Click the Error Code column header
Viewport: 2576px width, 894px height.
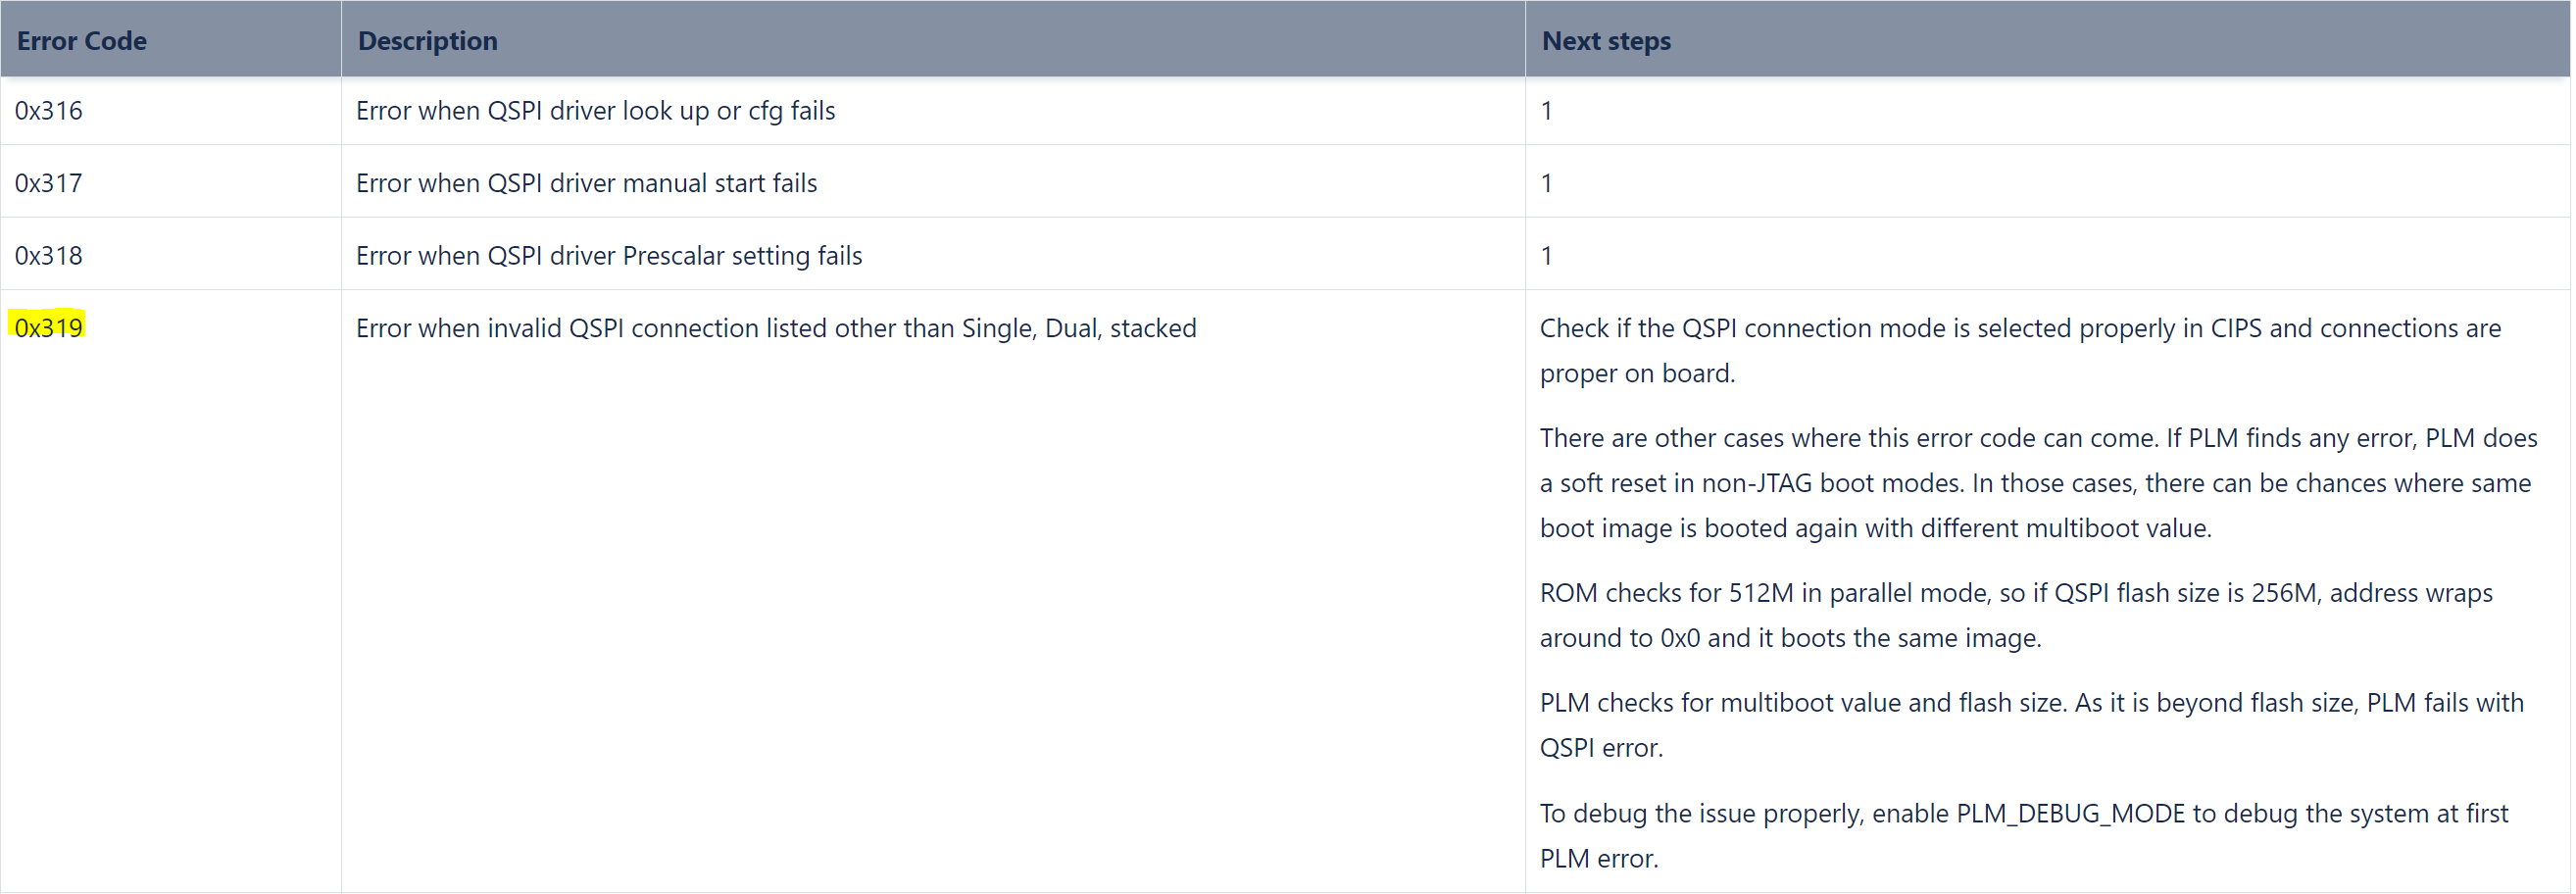(x=82, y=41)
